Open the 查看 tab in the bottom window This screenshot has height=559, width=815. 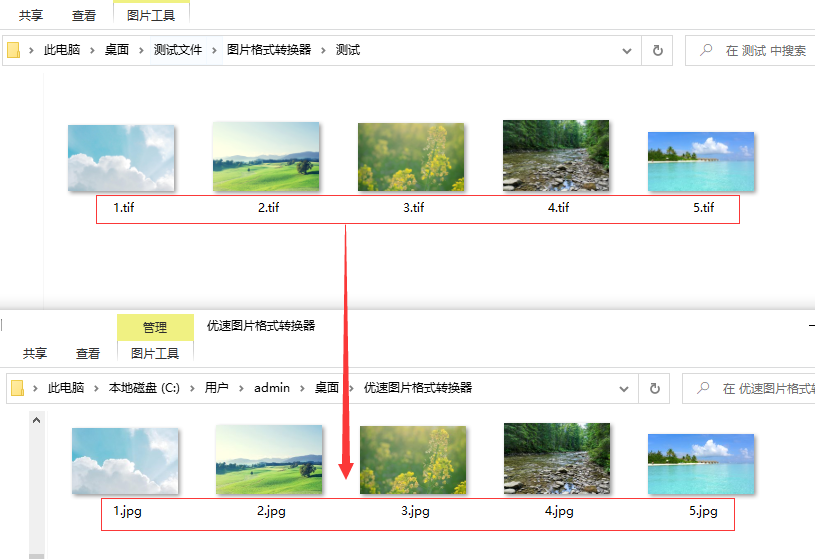point(88,354)
